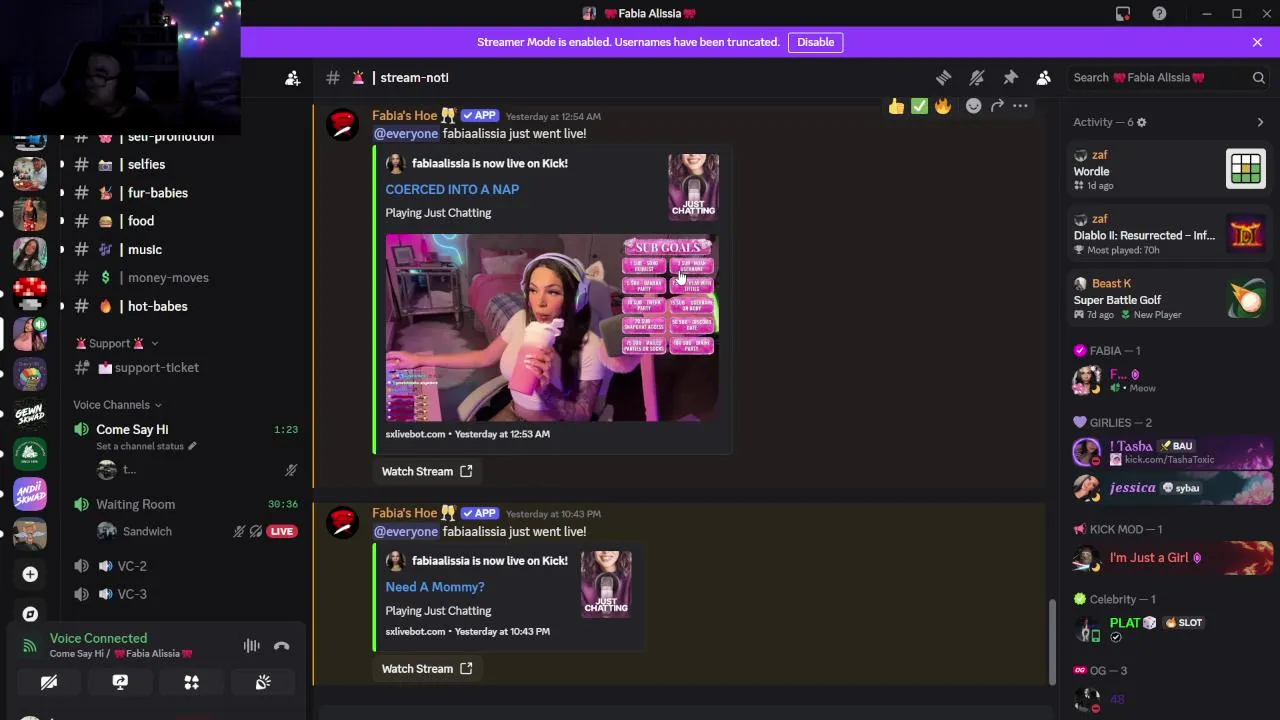Open Diablo II: Resurrected activity card
The image size is (1280, 720).
(1168, 235)
